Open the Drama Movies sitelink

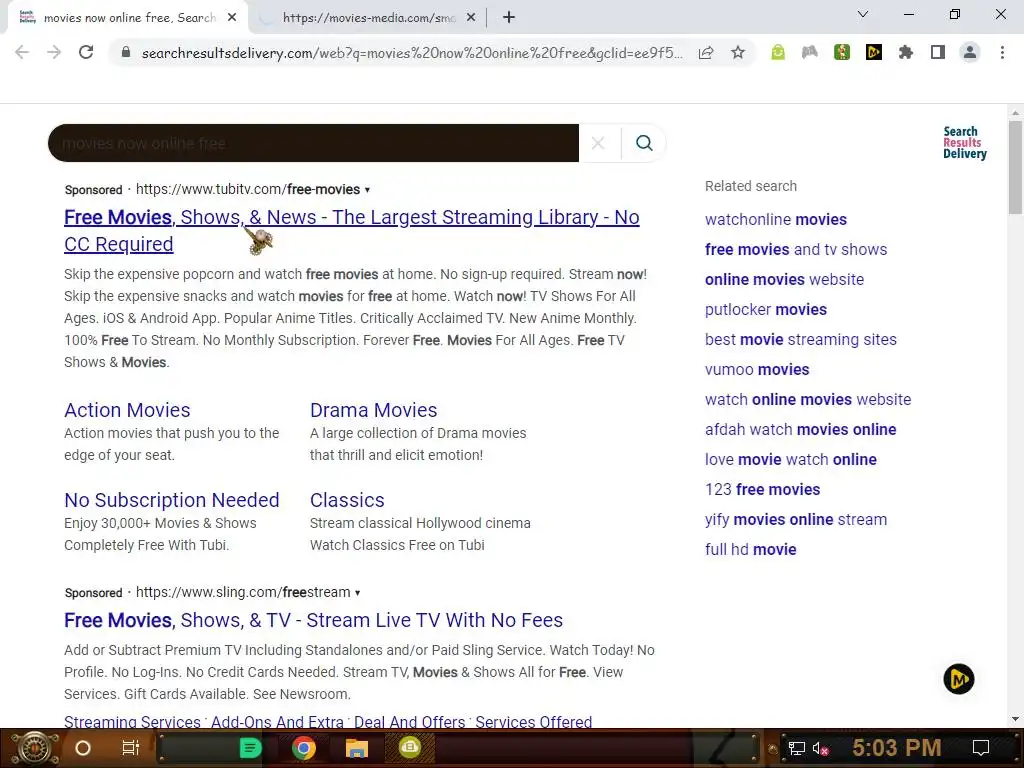pos(374,410)
